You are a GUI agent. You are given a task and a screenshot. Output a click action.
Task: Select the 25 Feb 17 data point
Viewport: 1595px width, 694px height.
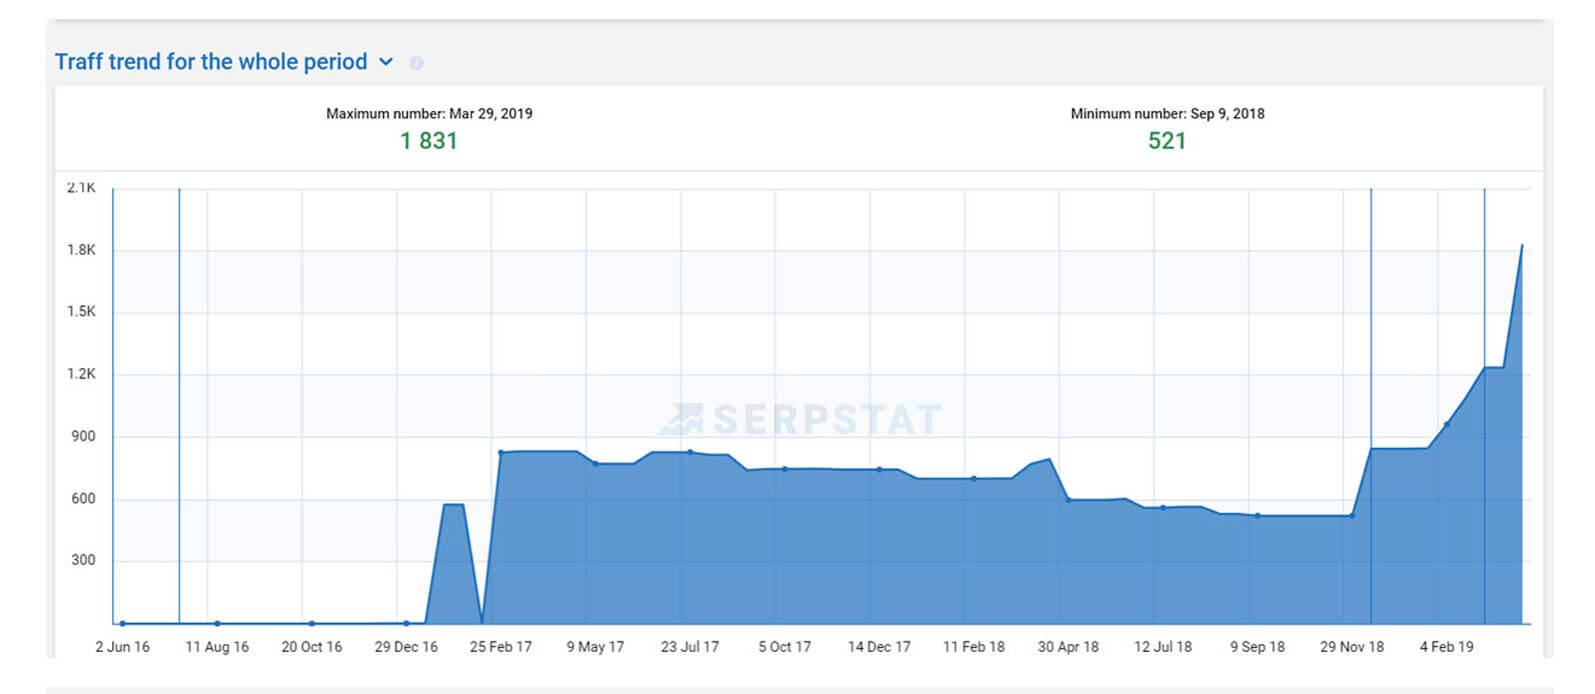500,452
